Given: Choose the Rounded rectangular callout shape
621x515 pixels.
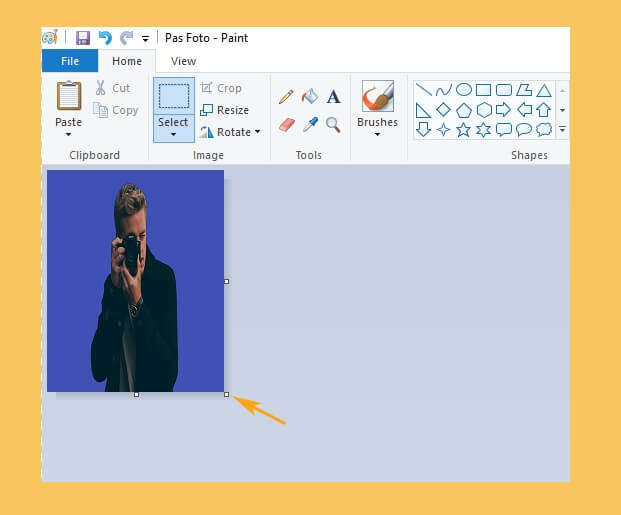Looking at the screenshot, I should coord(504,130).
